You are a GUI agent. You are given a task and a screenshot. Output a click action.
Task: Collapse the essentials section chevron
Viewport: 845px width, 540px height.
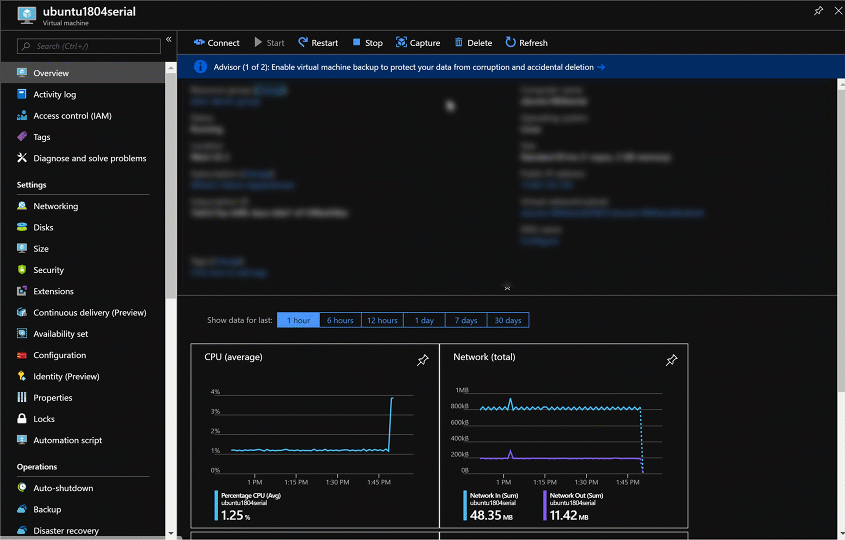(507, 287)
